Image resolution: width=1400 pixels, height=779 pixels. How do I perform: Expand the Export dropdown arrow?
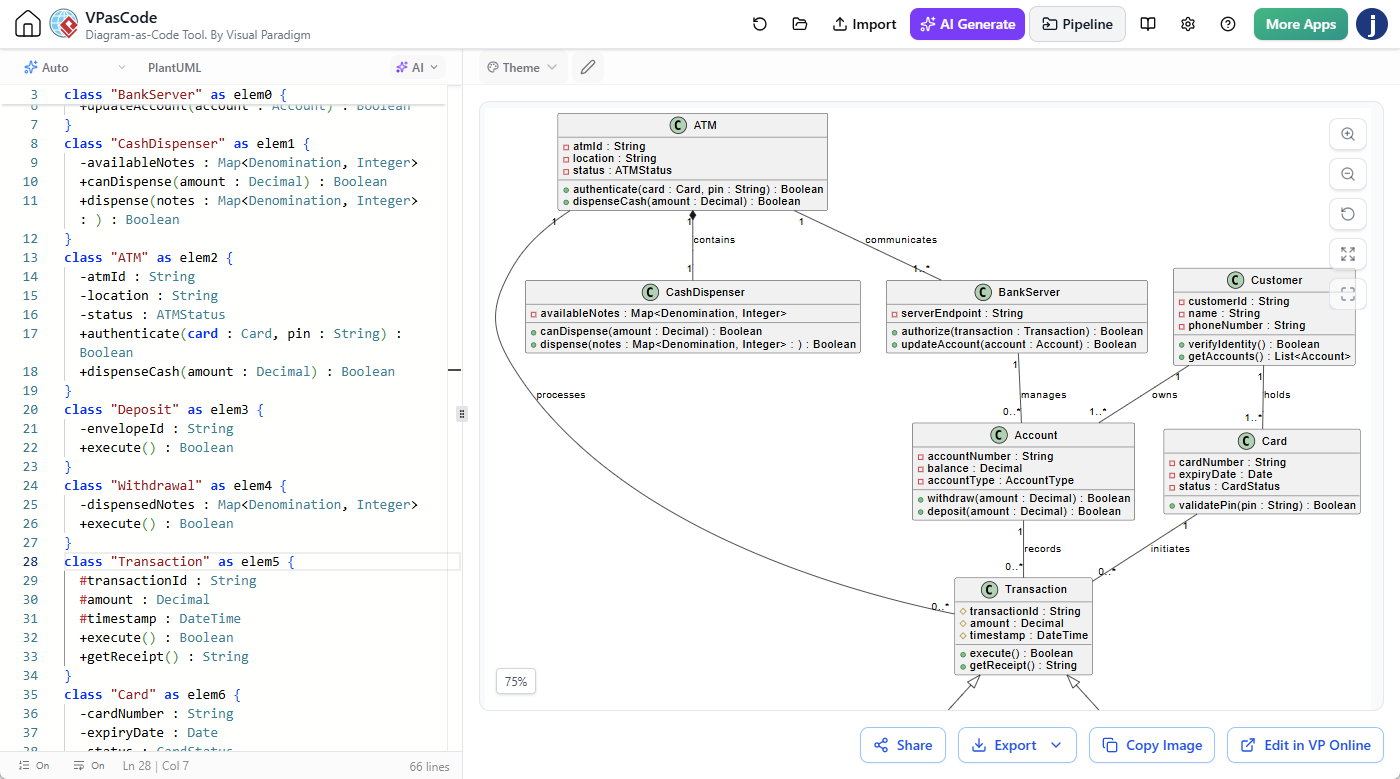[1056, 745]
